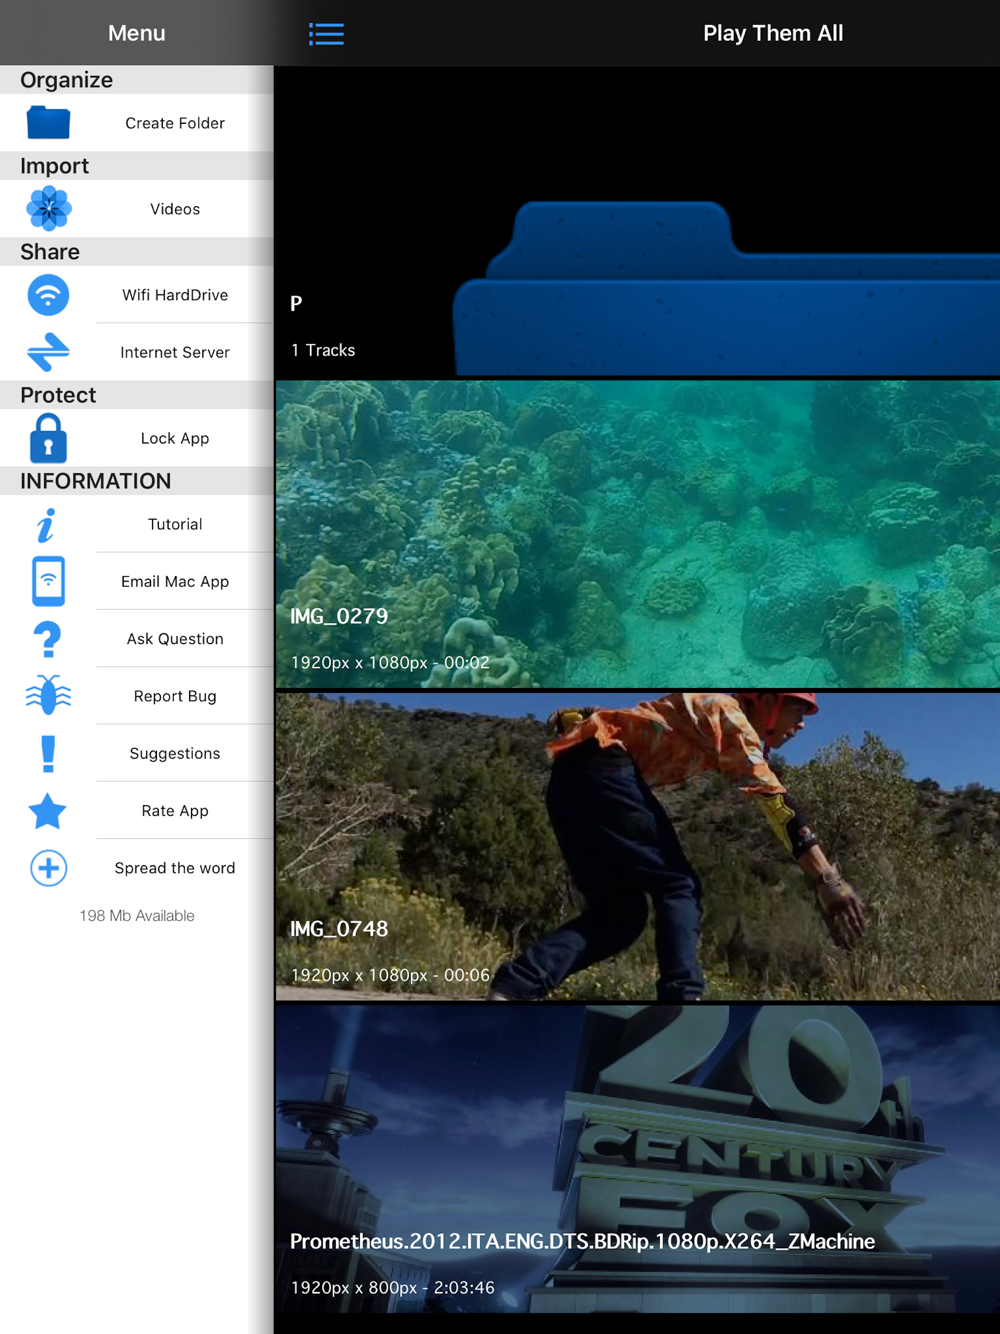Tap the question mark icon for Ask Question
Screen dimensions: 1000x1334
pos(48,639)
